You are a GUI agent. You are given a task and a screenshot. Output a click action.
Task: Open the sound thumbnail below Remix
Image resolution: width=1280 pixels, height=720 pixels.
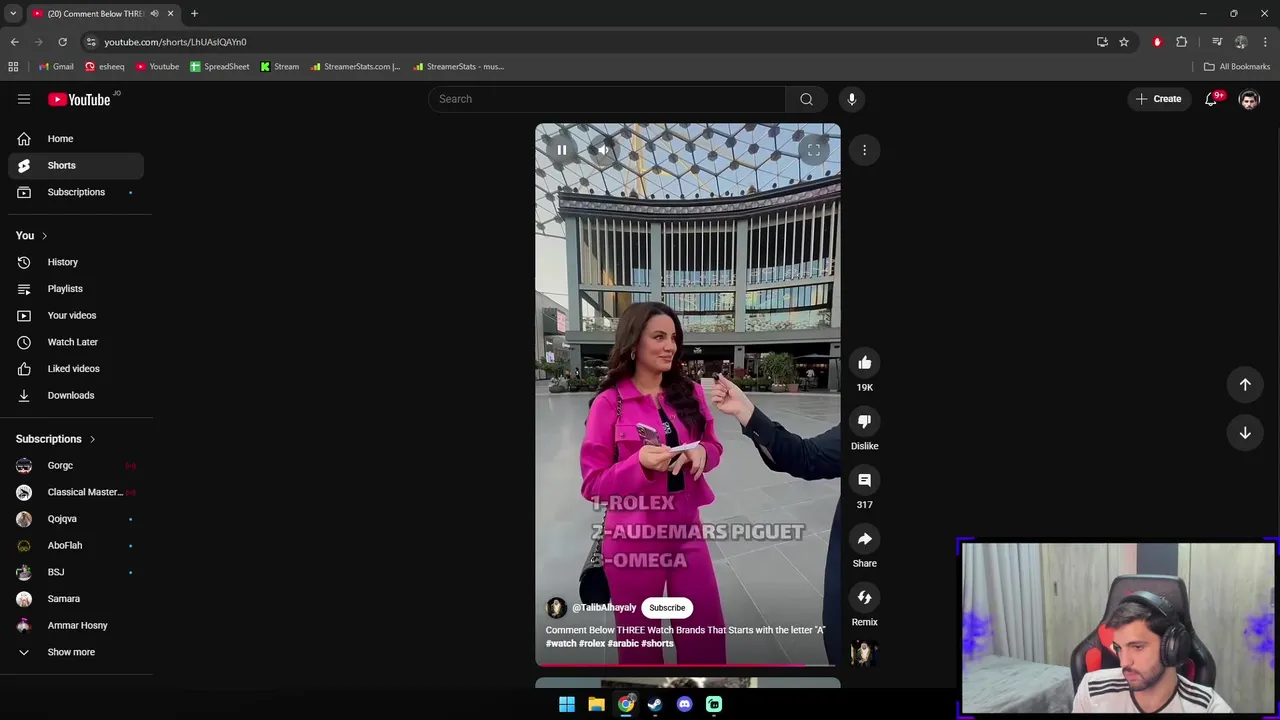pos(864,653)
